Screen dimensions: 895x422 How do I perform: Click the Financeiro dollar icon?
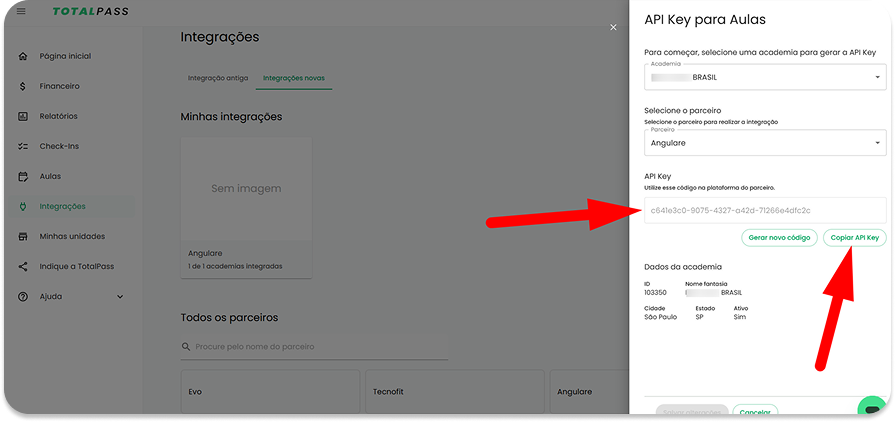23,86
